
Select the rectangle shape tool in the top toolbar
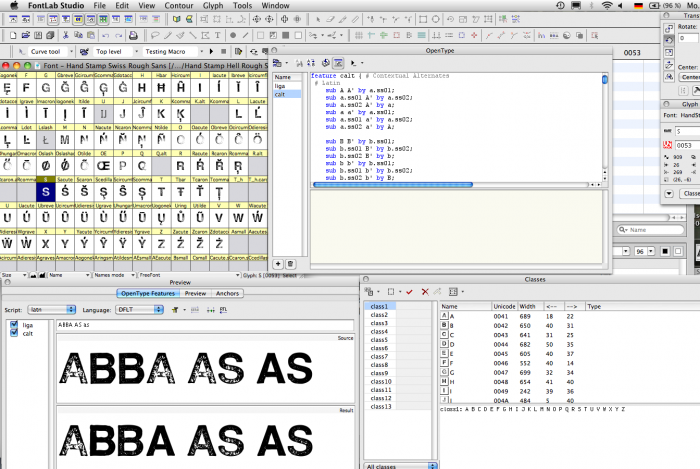pos(423,19)
